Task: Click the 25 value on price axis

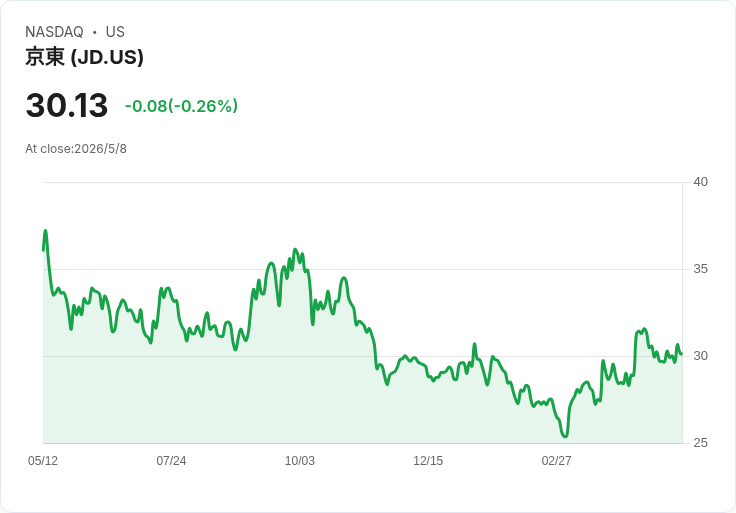Action: pyautogui.click(x=700, y=443)
